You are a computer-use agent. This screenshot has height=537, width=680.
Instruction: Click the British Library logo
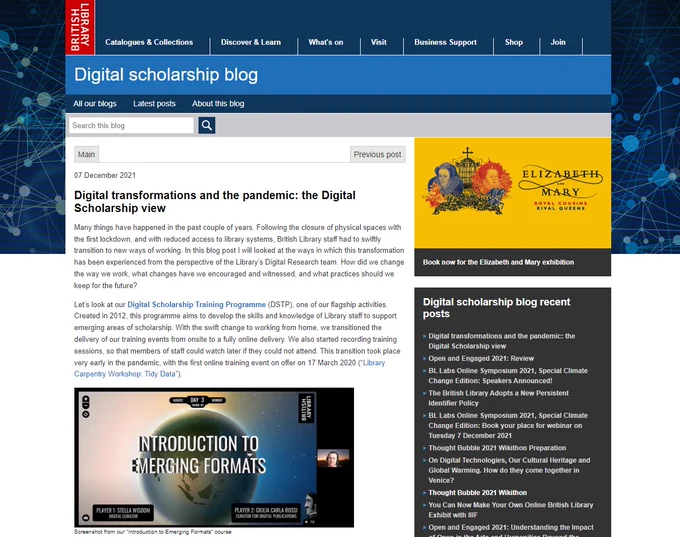pos(80,27)
